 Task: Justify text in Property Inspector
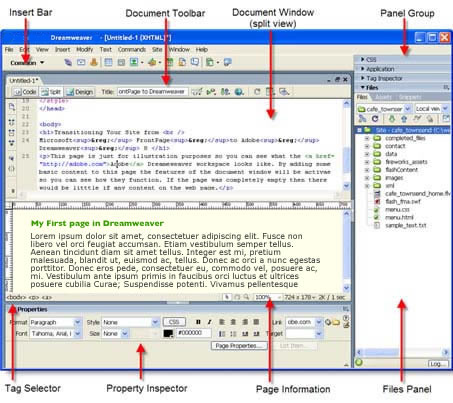pos(256,322)
